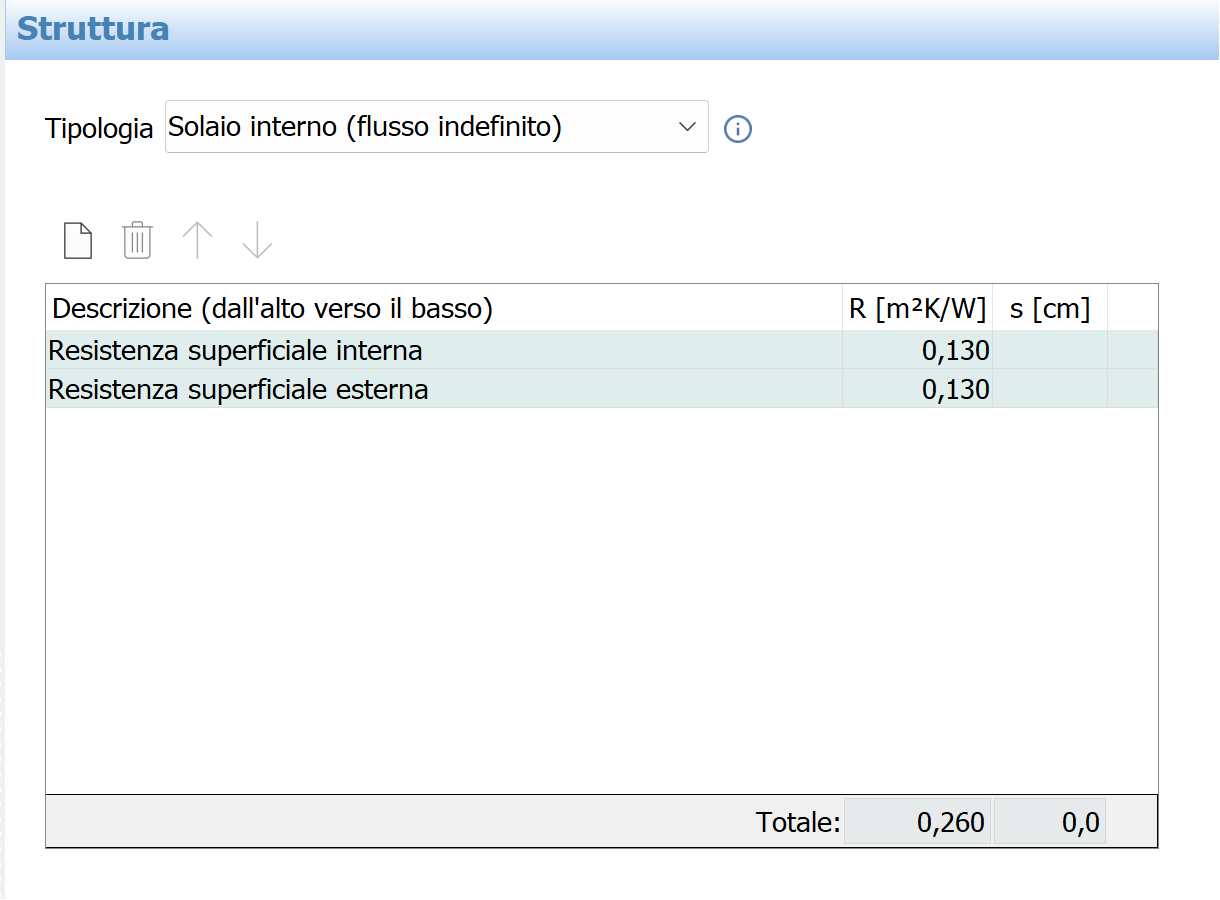This screenshot has height=900, width=1220.
Task: Open the Tipologia dropdown
Action: coord(437,127)
